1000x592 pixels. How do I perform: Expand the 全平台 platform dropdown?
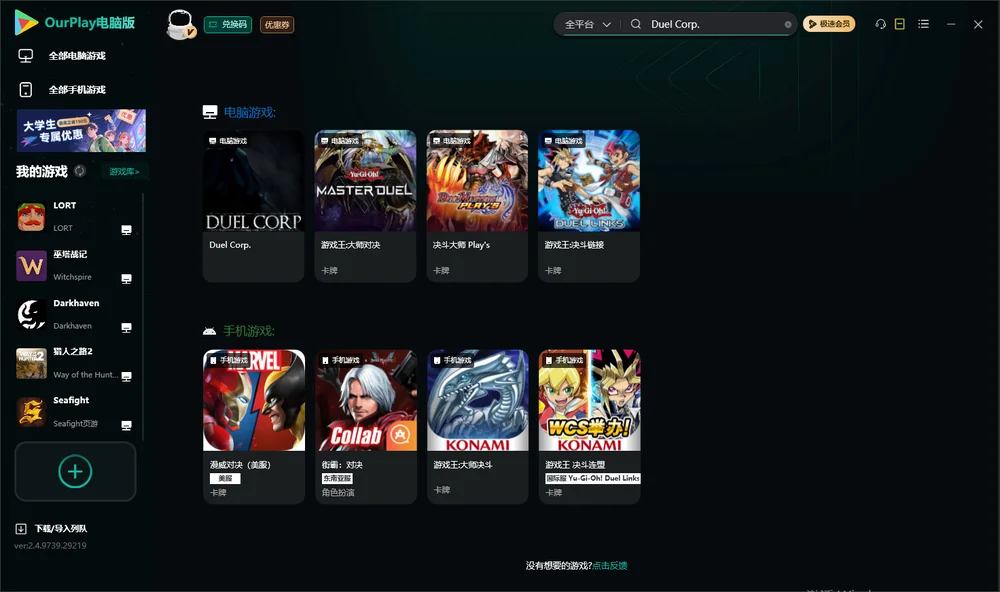pyautogui.click(x=587, y=24)
